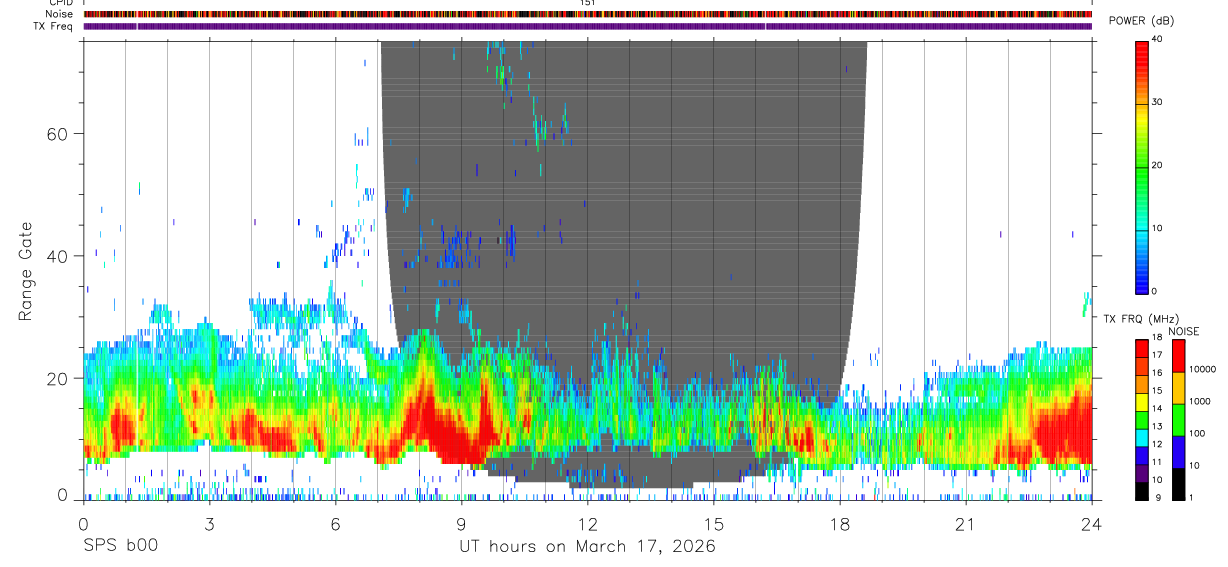Select the 3 tick on UT hours axis
Screen dimensions: 1228x567
tap(209, 524)
